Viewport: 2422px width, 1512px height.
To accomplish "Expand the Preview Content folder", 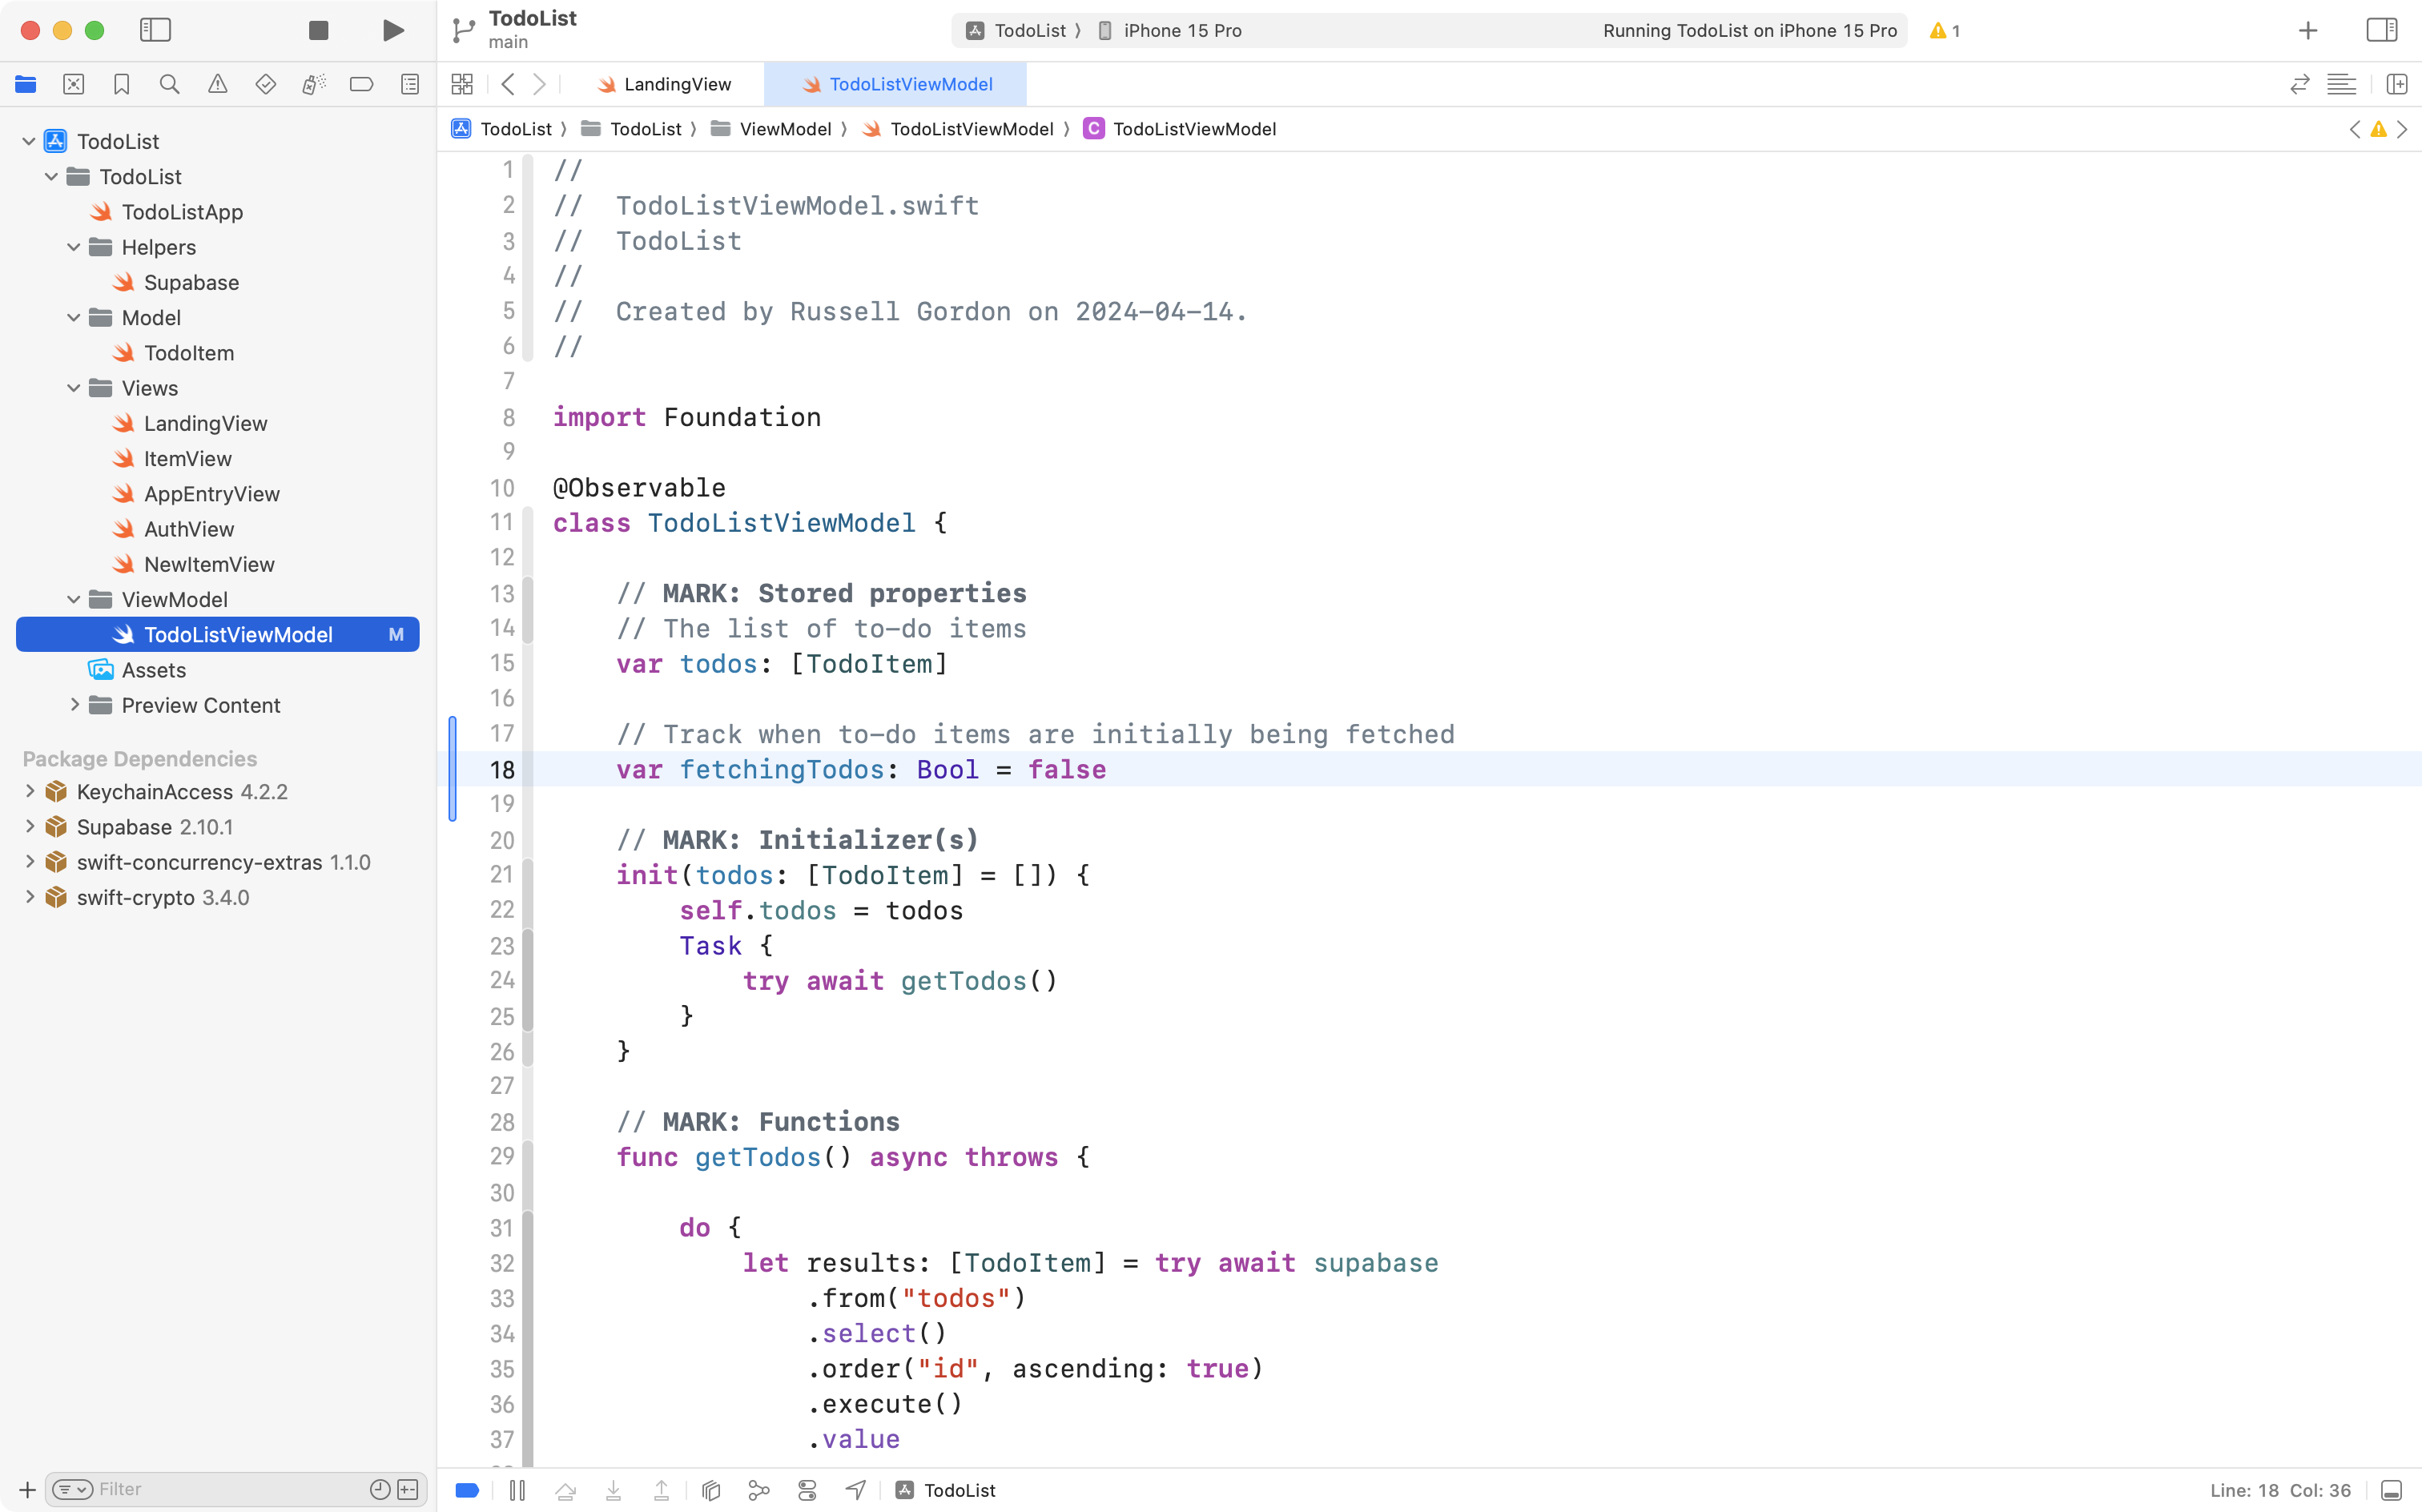I will click(x=74, y=705).
